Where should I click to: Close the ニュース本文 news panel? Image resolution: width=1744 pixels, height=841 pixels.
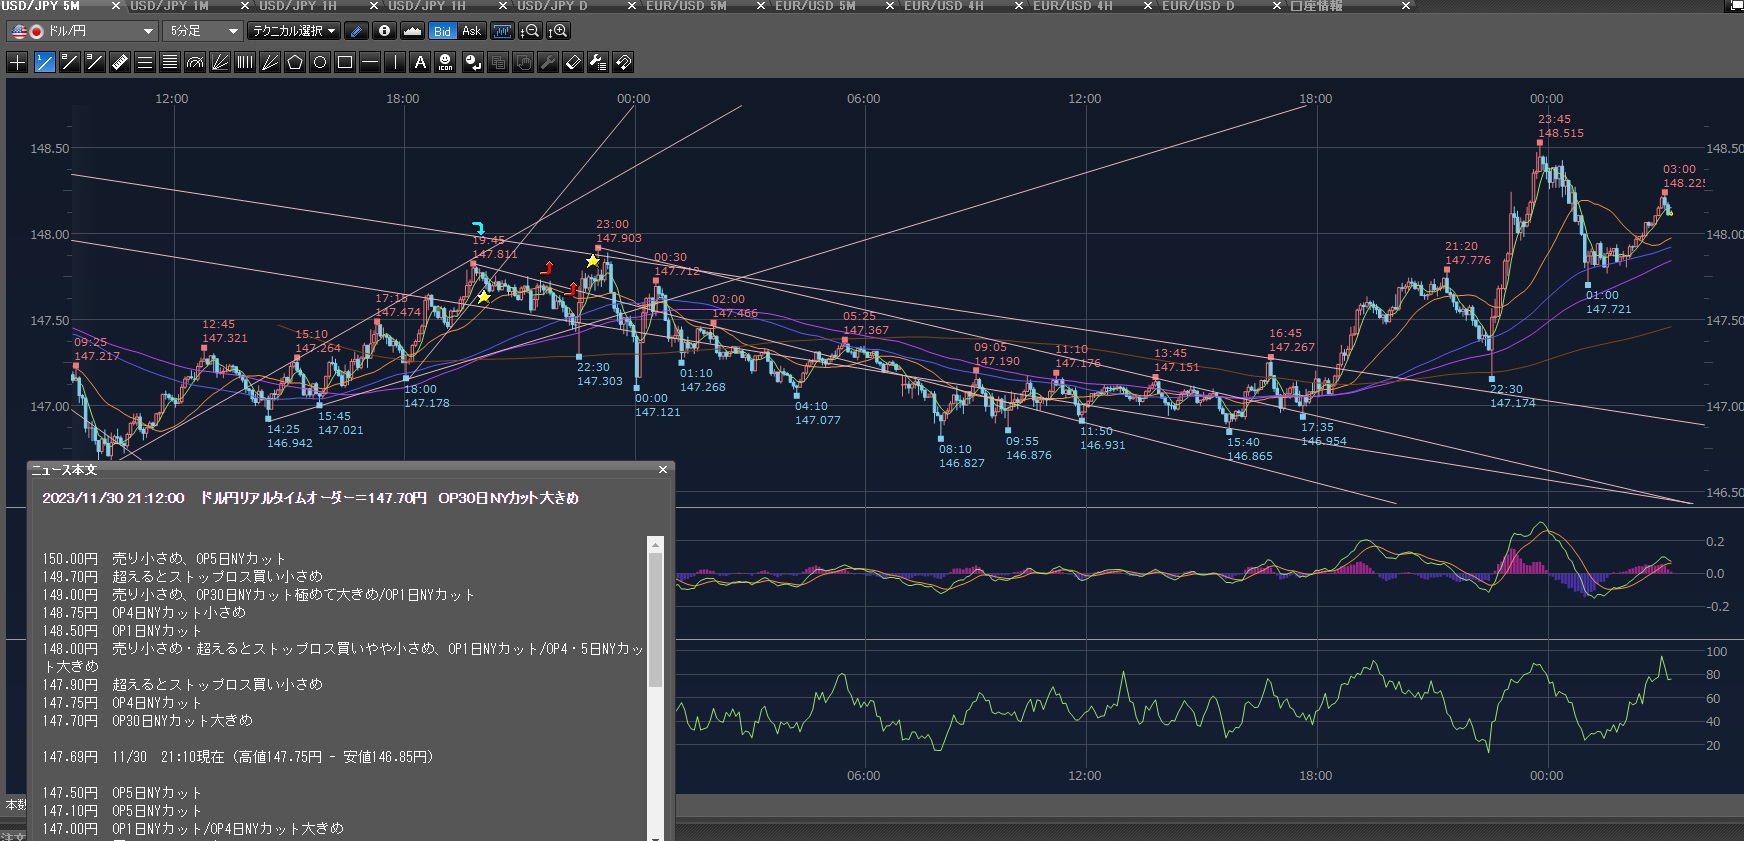662,470
